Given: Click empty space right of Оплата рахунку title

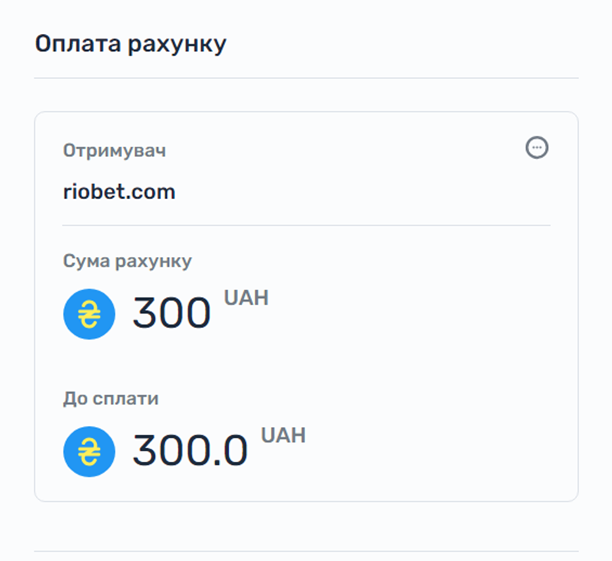Looking at the screenshot, I should pos(420,44).
